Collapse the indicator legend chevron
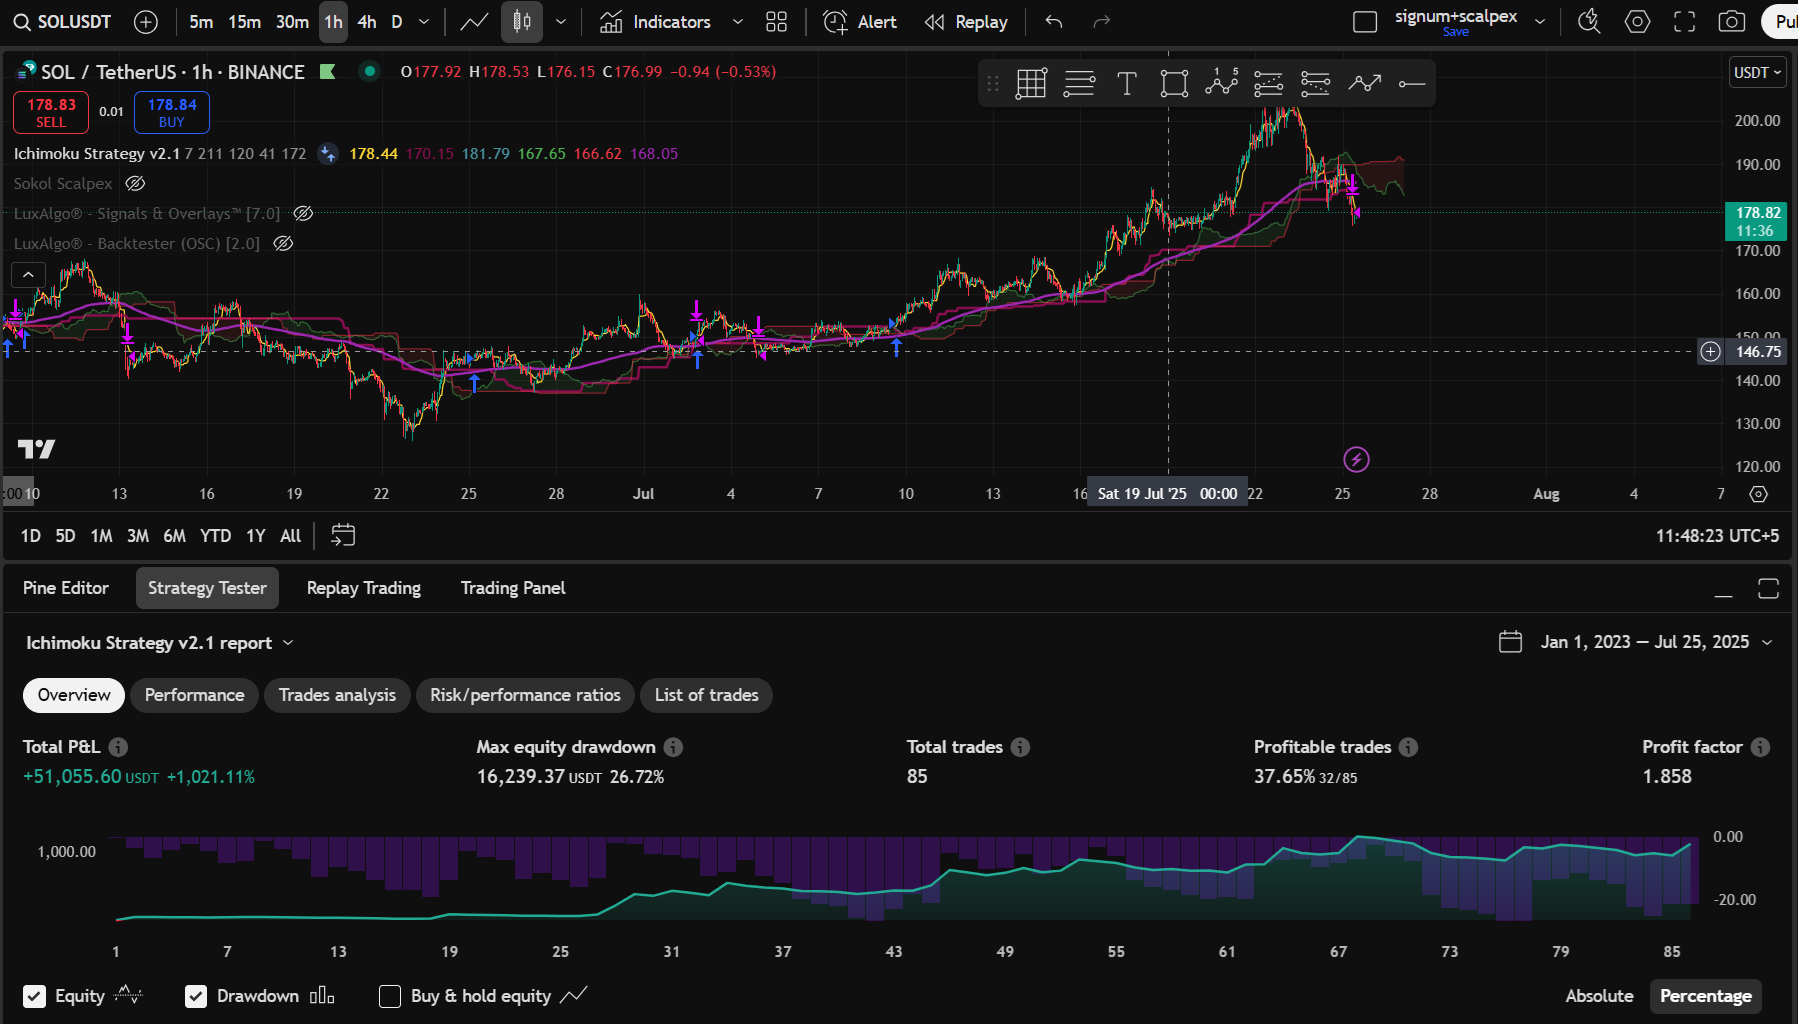Image resolution: width=1798 pixels, height=1024 pixels. point(28,274)
